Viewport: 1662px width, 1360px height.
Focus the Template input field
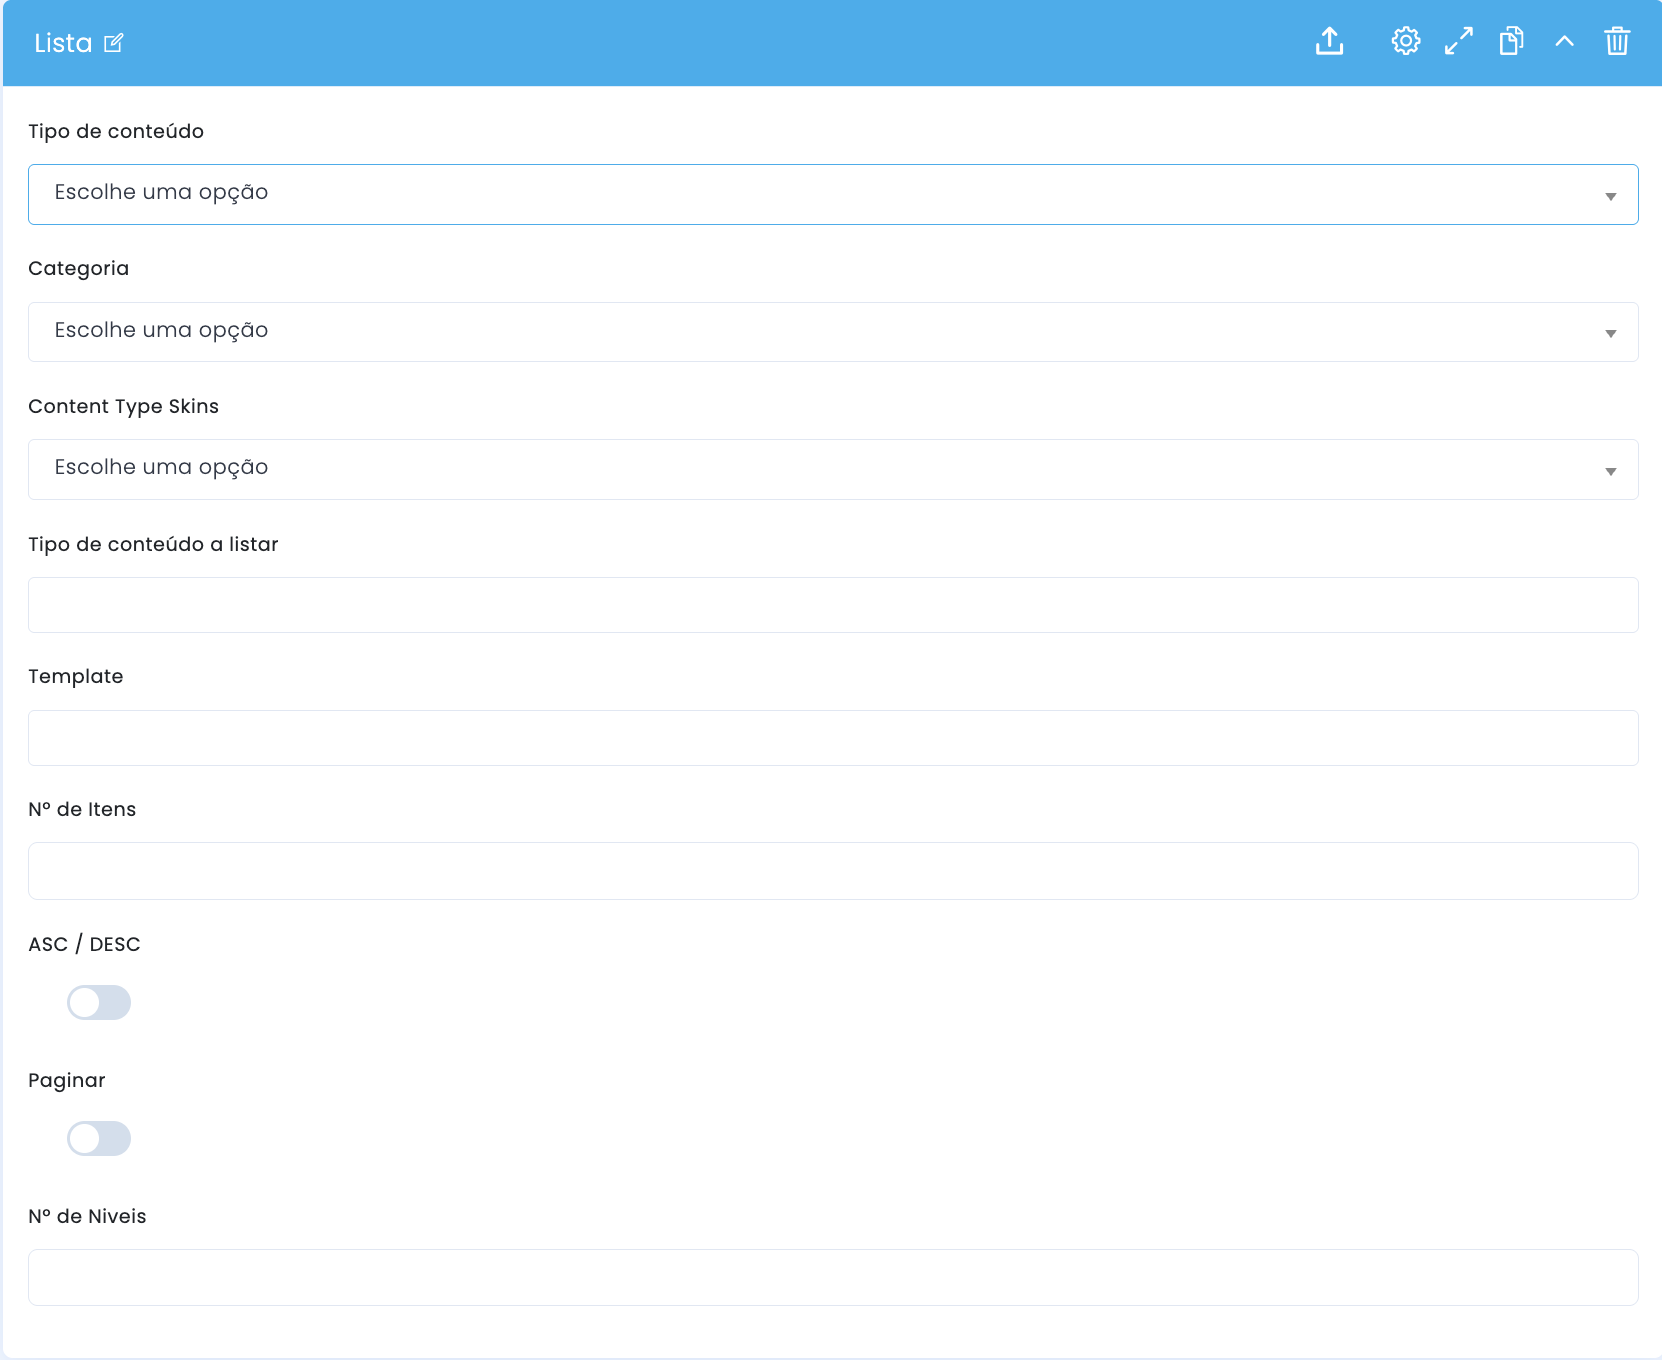click(833, 738)
